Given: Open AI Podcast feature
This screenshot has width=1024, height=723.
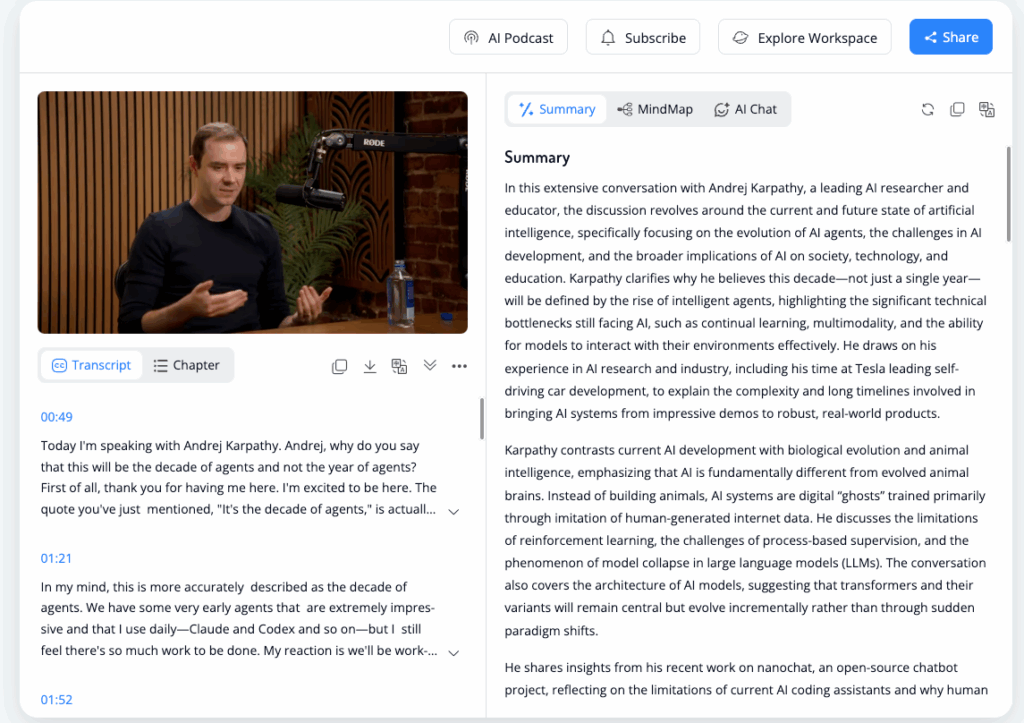Looking at the screenshot, I should 508,37.
